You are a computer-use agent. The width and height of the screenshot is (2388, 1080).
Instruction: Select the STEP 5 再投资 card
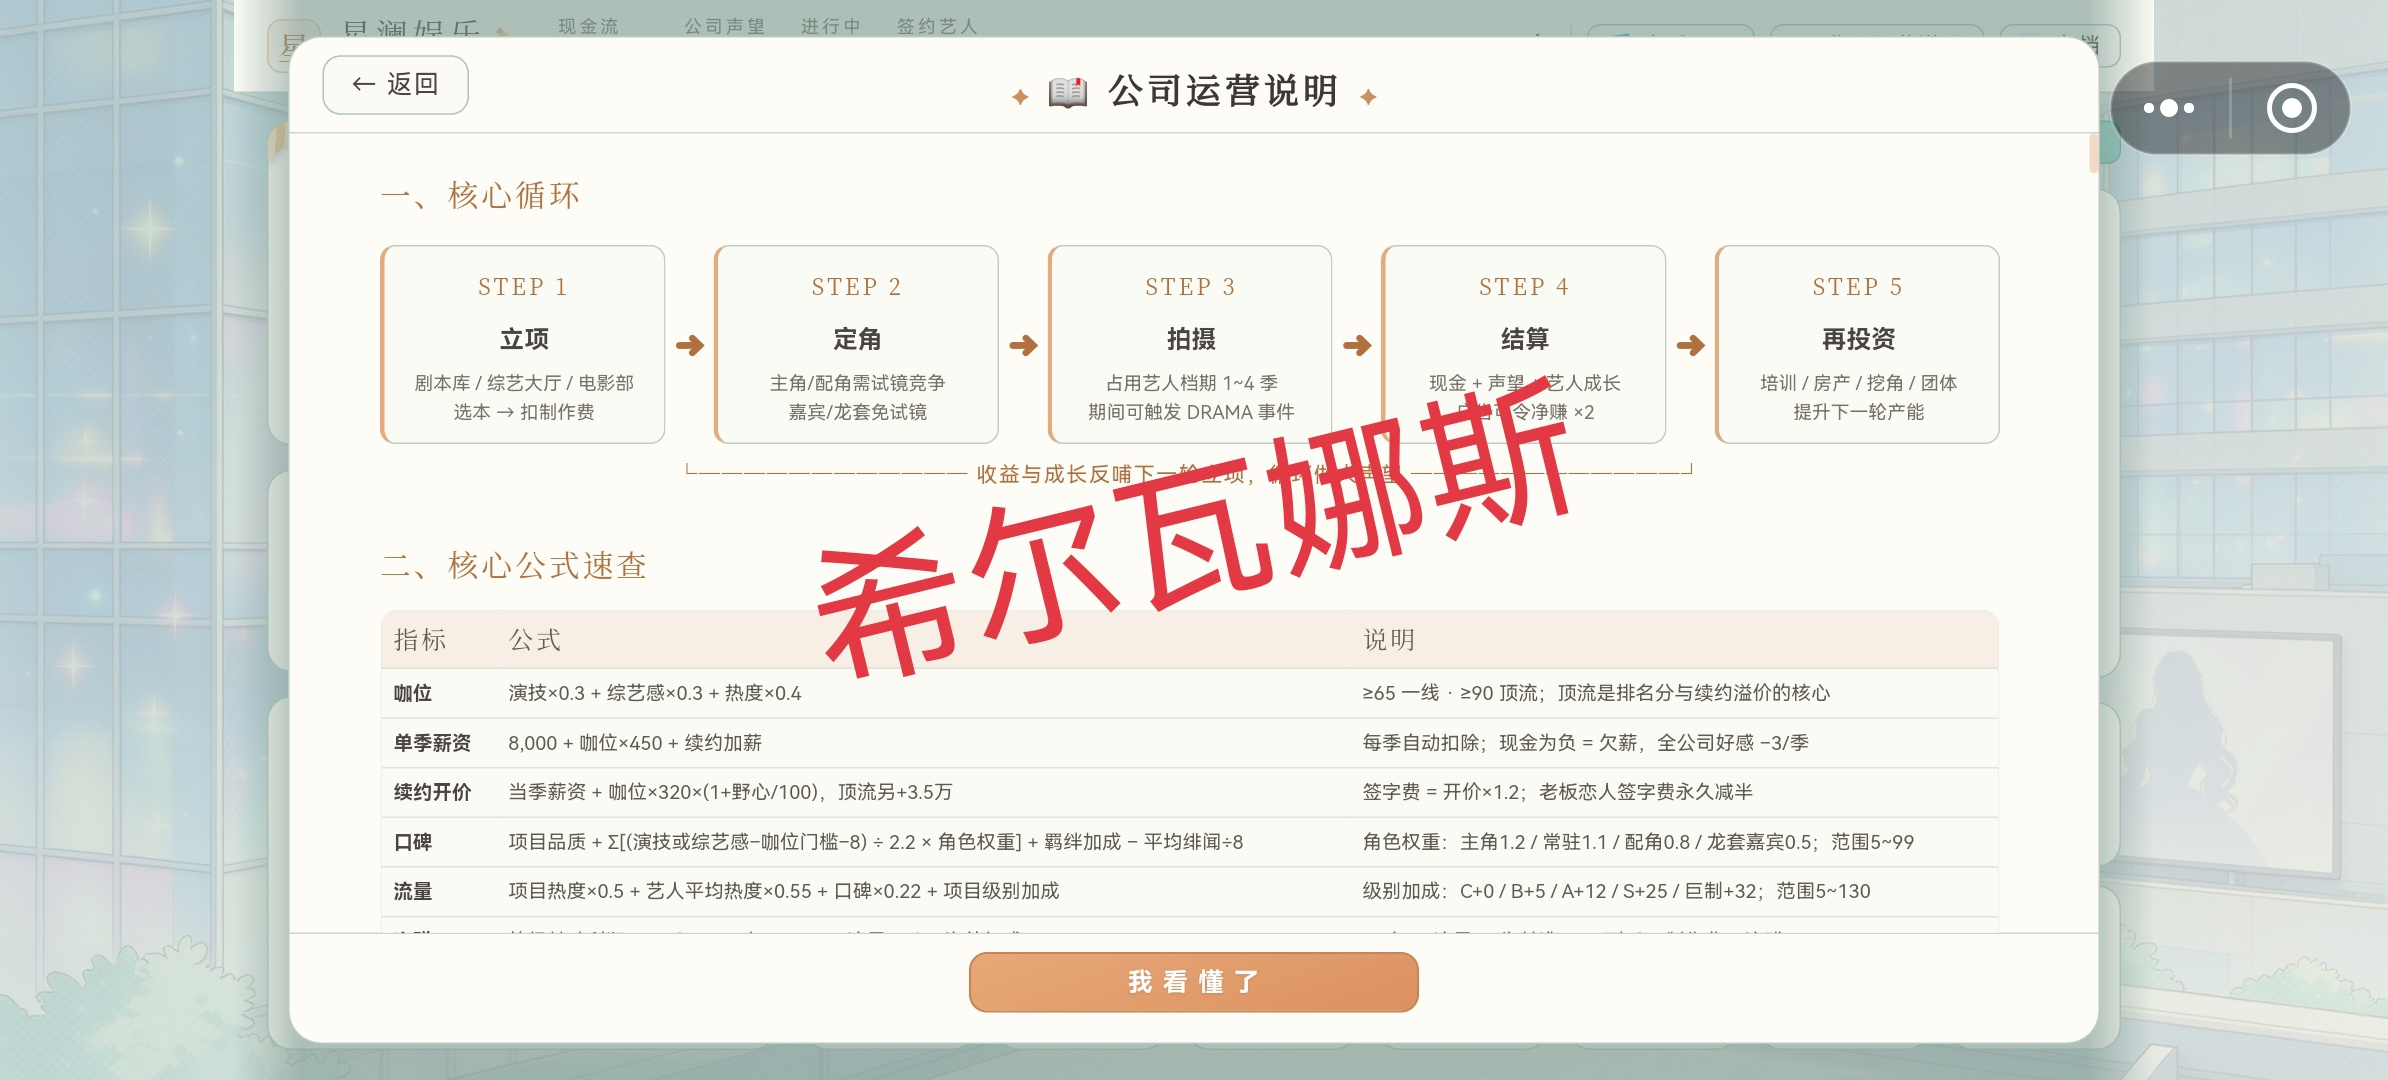pyautogui.click(x=1858, y=344)
